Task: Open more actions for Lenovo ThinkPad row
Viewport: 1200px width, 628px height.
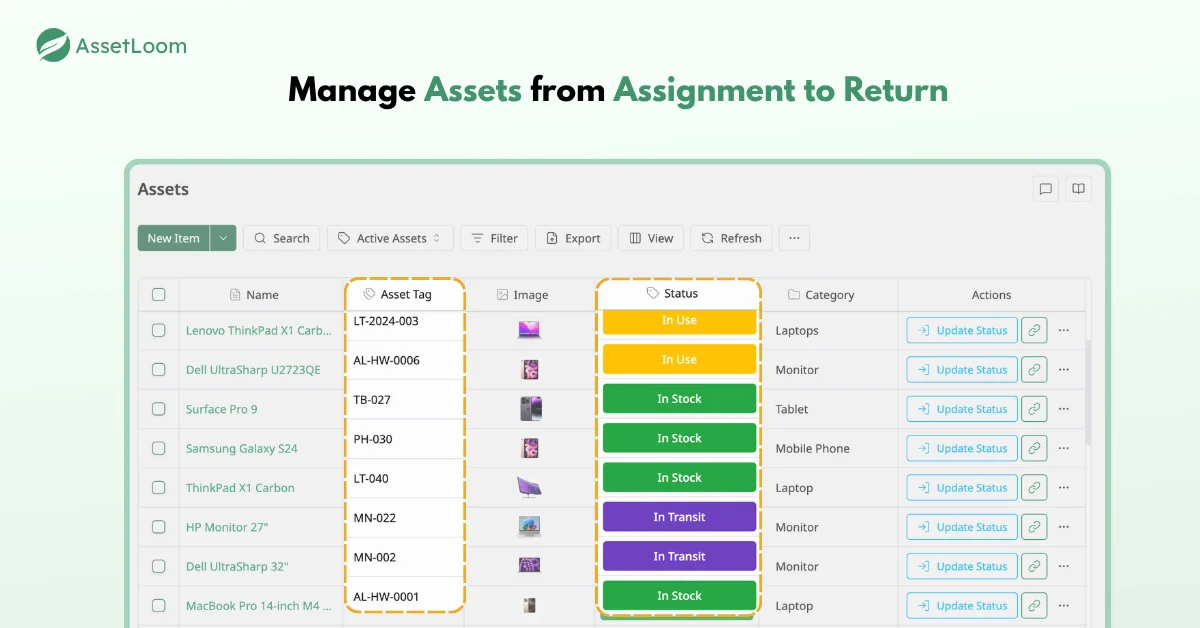Action: (x=1063, y=330)
